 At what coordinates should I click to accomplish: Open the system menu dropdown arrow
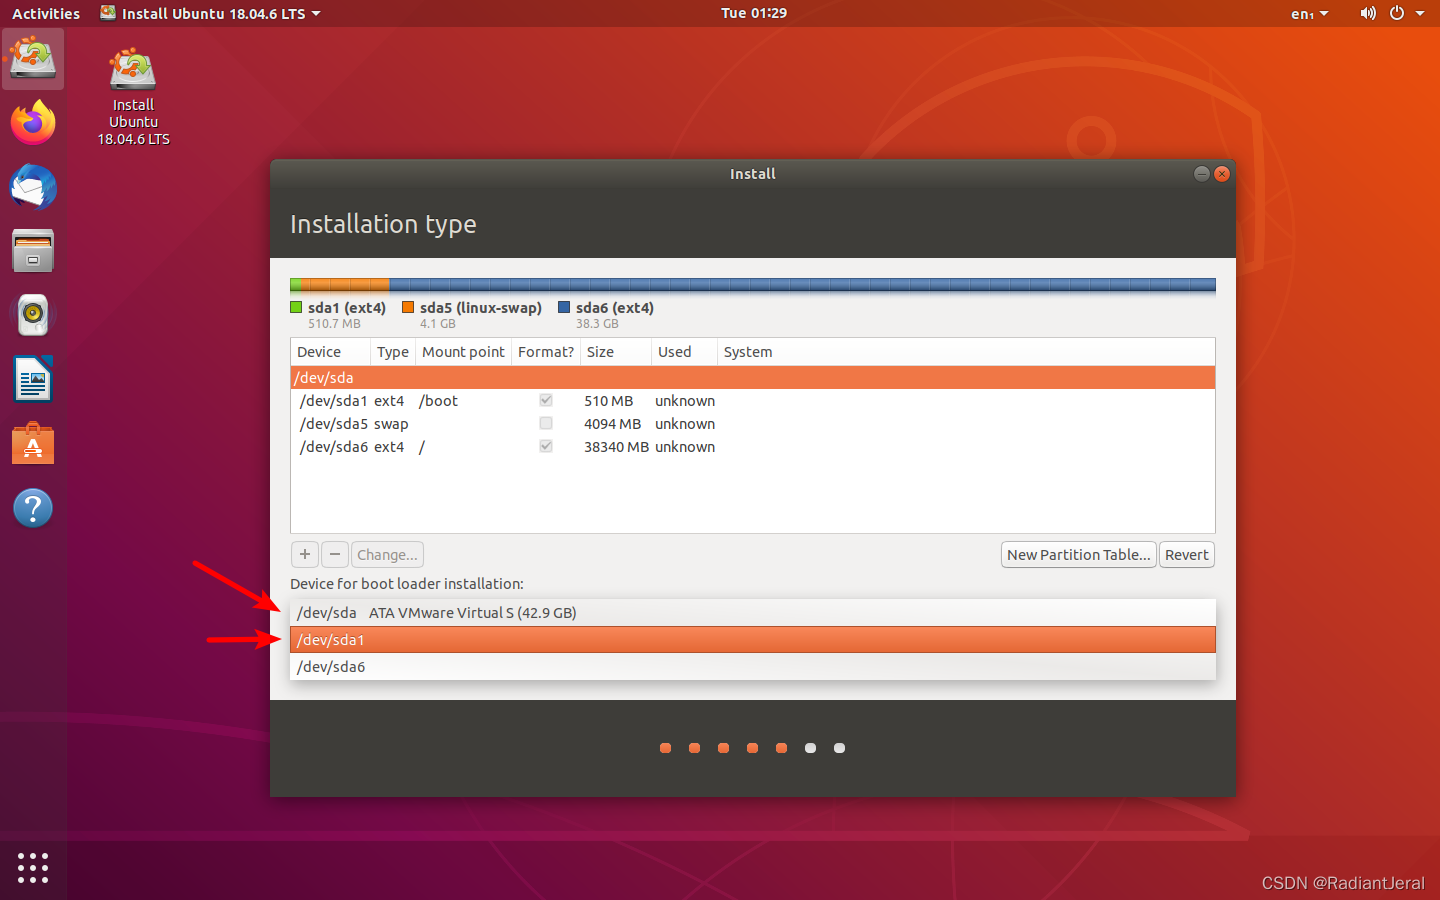1420,13
